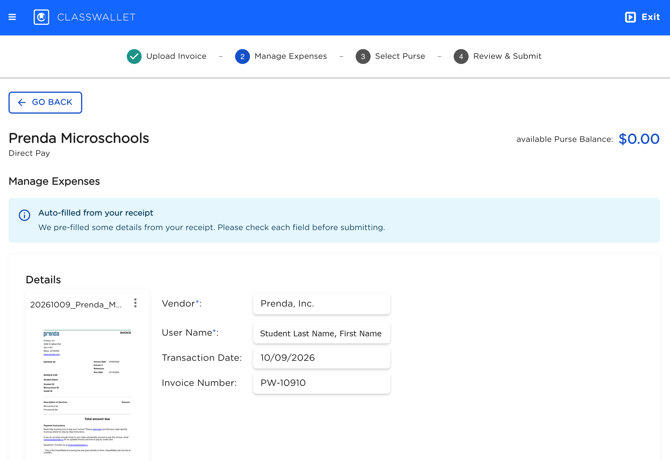This screenshot has height=461, width=670.
Task: Exit the invoice workflow
Action: (642, 17)
